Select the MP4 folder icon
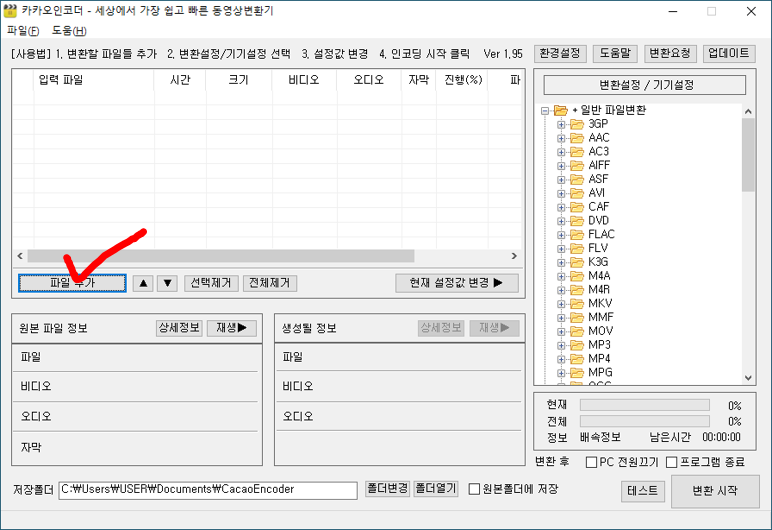 click(x=577, y=359)
